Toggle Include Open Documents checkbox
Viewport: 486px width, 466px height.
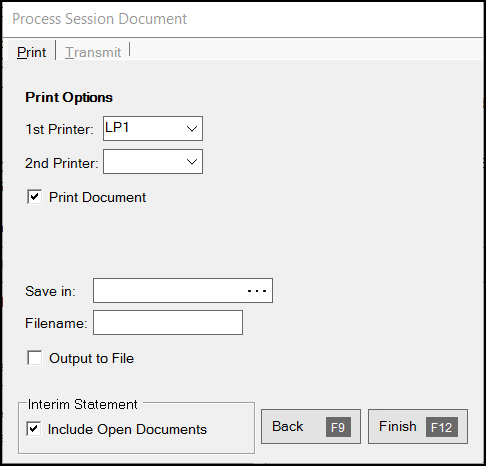(x=34, y=429)
